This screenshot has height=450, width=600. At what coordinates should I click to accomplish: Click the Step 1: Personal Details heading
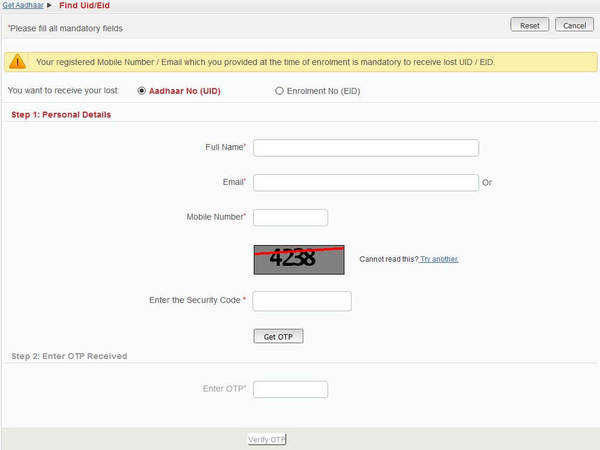(61, 115)
